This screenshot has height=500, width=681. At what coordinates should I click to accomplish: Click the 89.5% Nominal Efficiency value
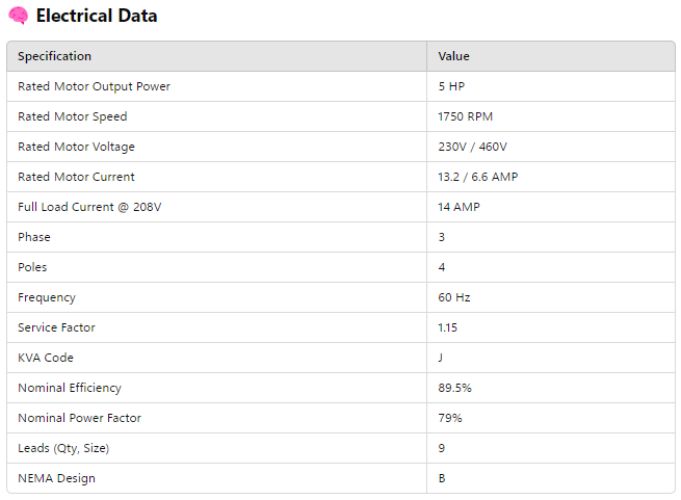coord(455,387)
